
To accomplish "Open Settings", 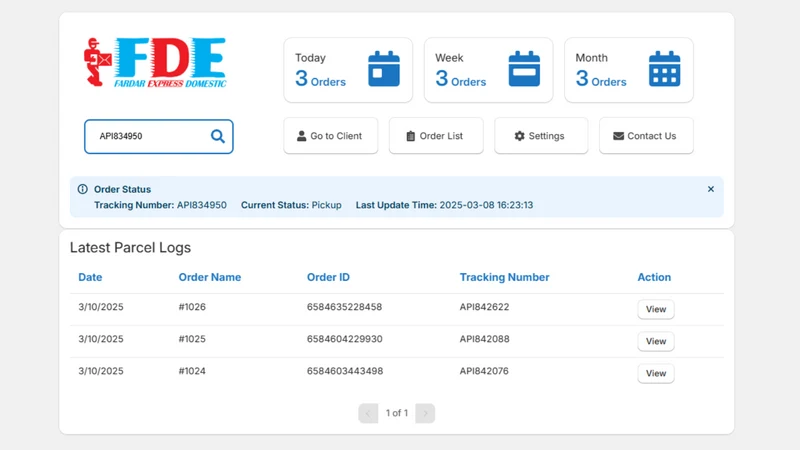I will [541, 136].
